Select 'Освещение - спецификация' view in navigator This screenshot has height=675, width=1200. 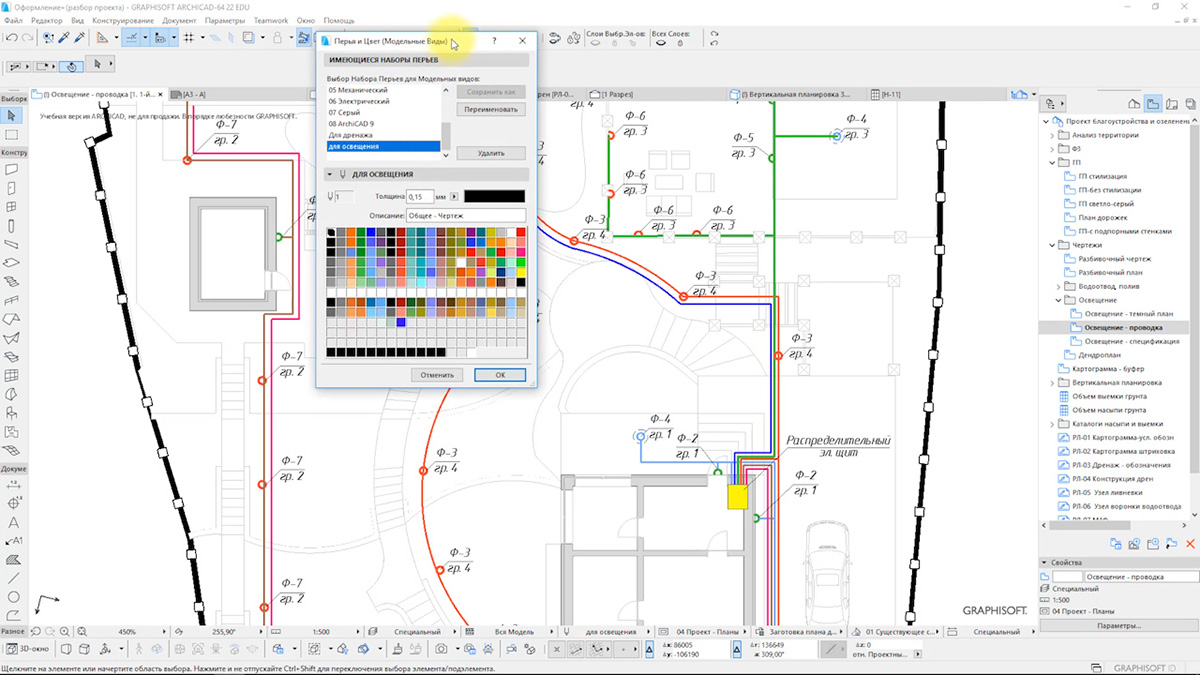pos(1131,341)
